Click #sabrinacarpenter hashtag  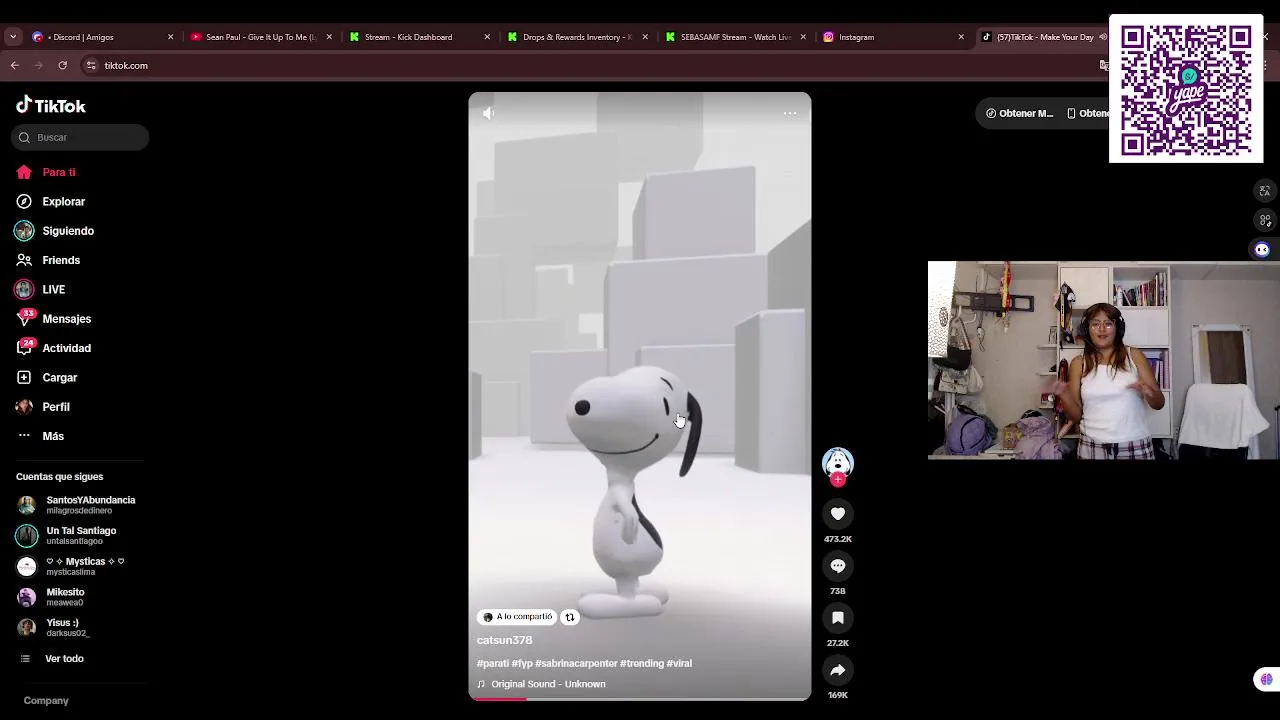576,663
